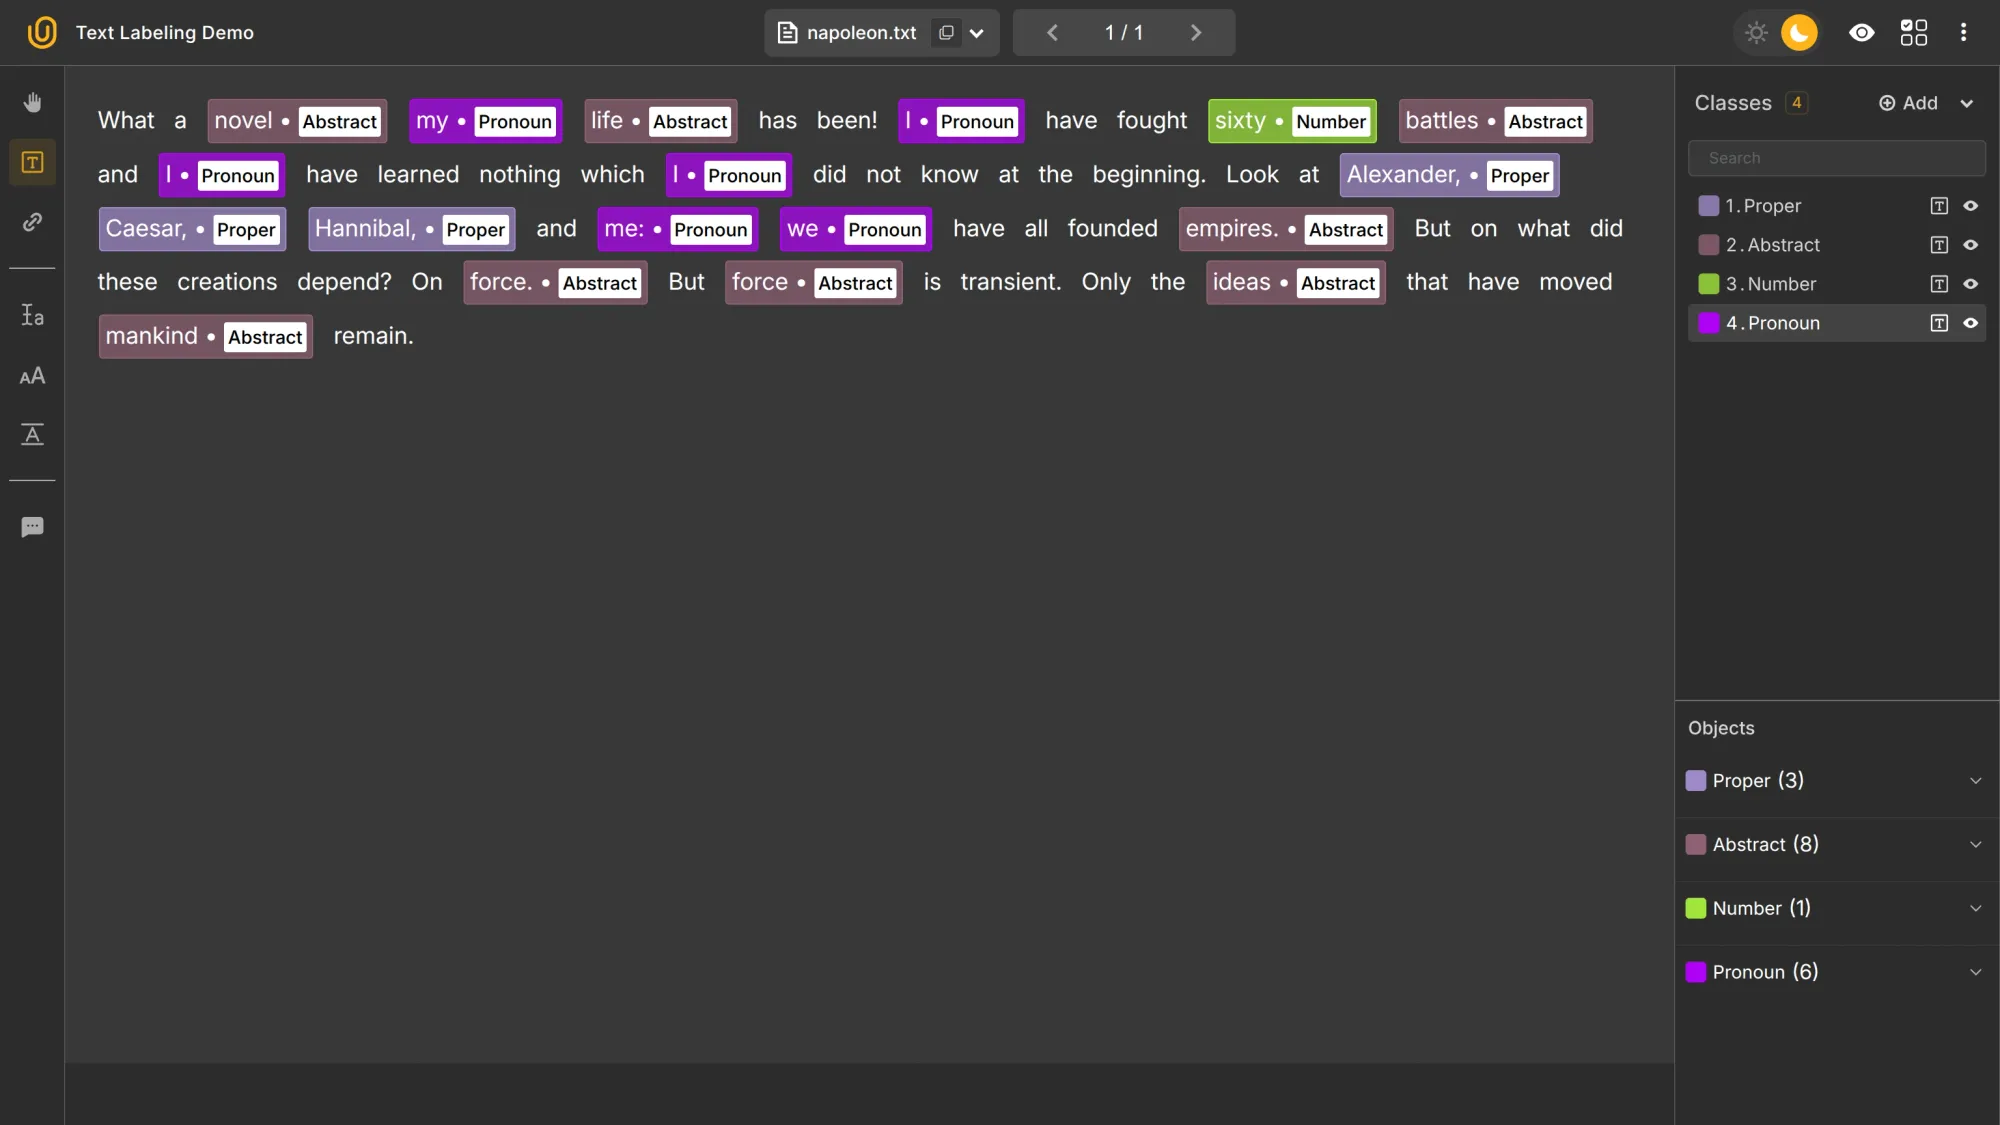
Task: Select the 2. Abstract class
Action: coord(1836,245)
